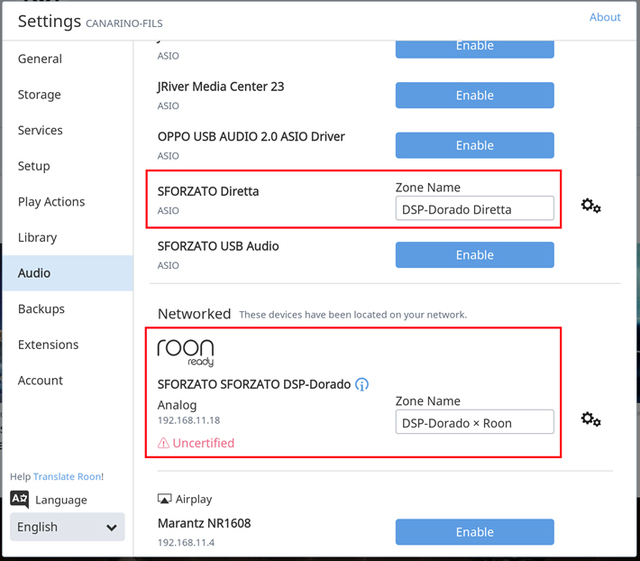Edit the DSP-Dorado Diretta zone name field
The width and height of the screenshot is (640, 561).
474,209
